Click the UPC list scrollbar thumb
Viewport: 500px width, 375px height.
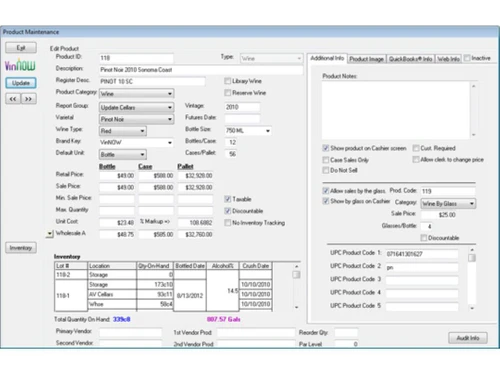point(472,258)
